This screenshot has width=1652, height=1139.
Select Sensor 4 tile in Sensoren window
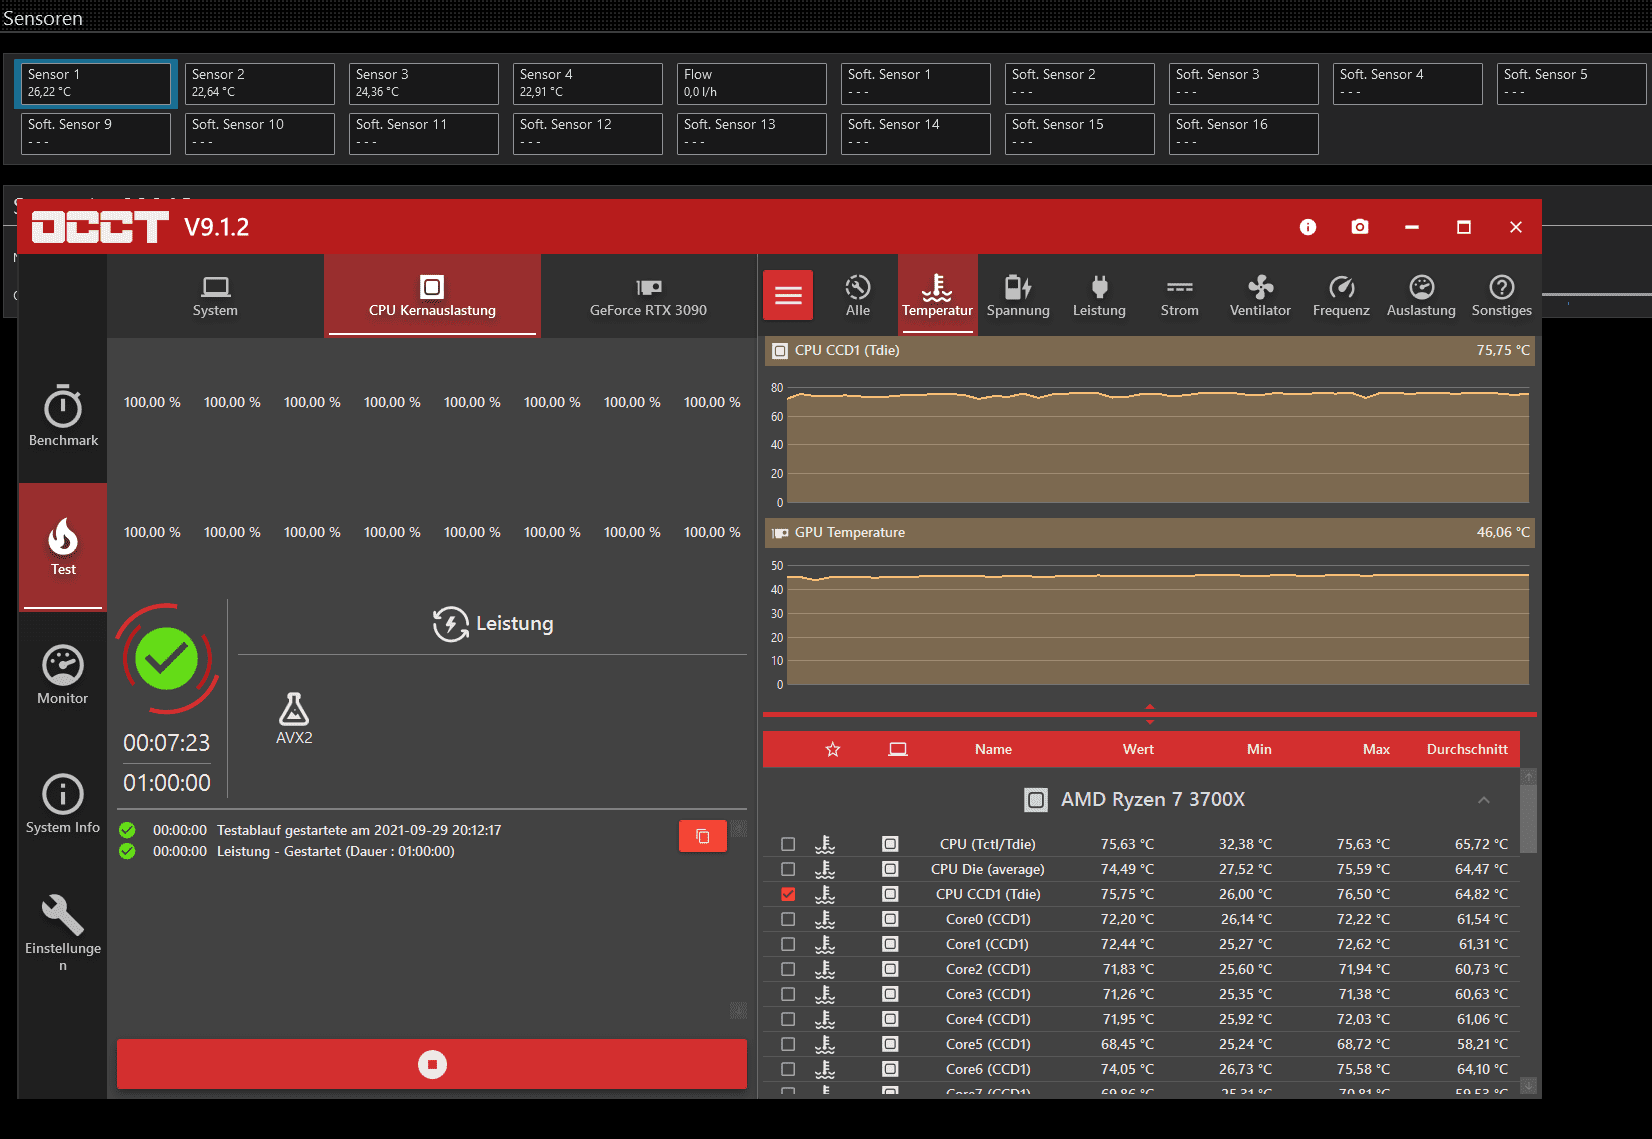588,83
